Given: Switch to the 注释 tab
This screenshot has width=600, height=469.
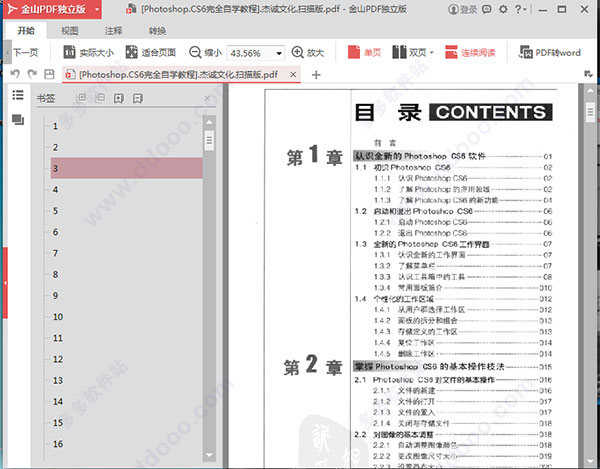Looking at the screenshot, I should pyautogui.click(x=114, y=31).
